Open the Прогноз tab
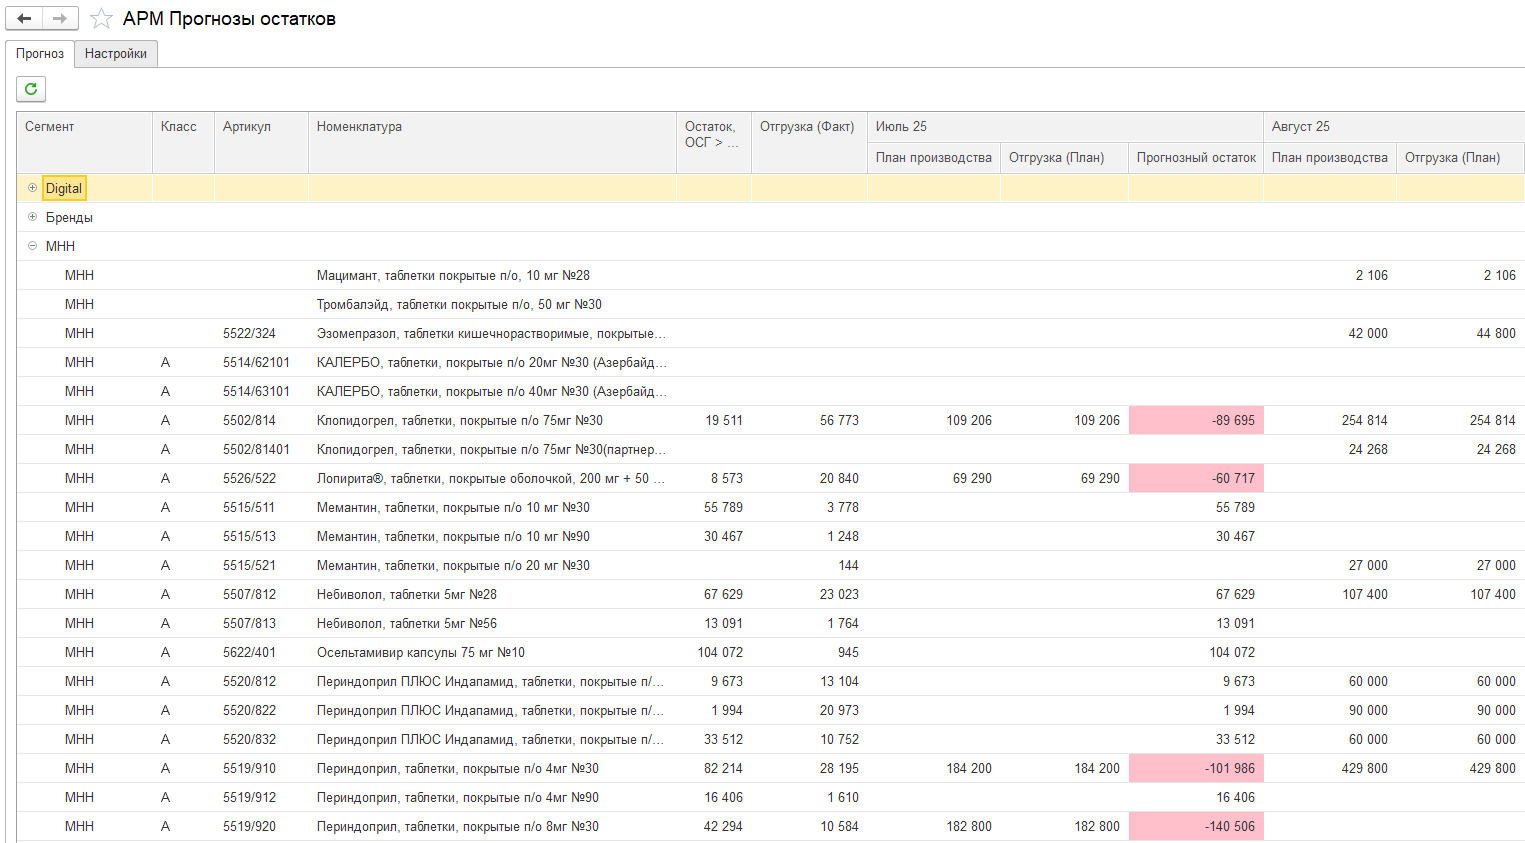Viewport: 1525px width, 843px height. 40,54
